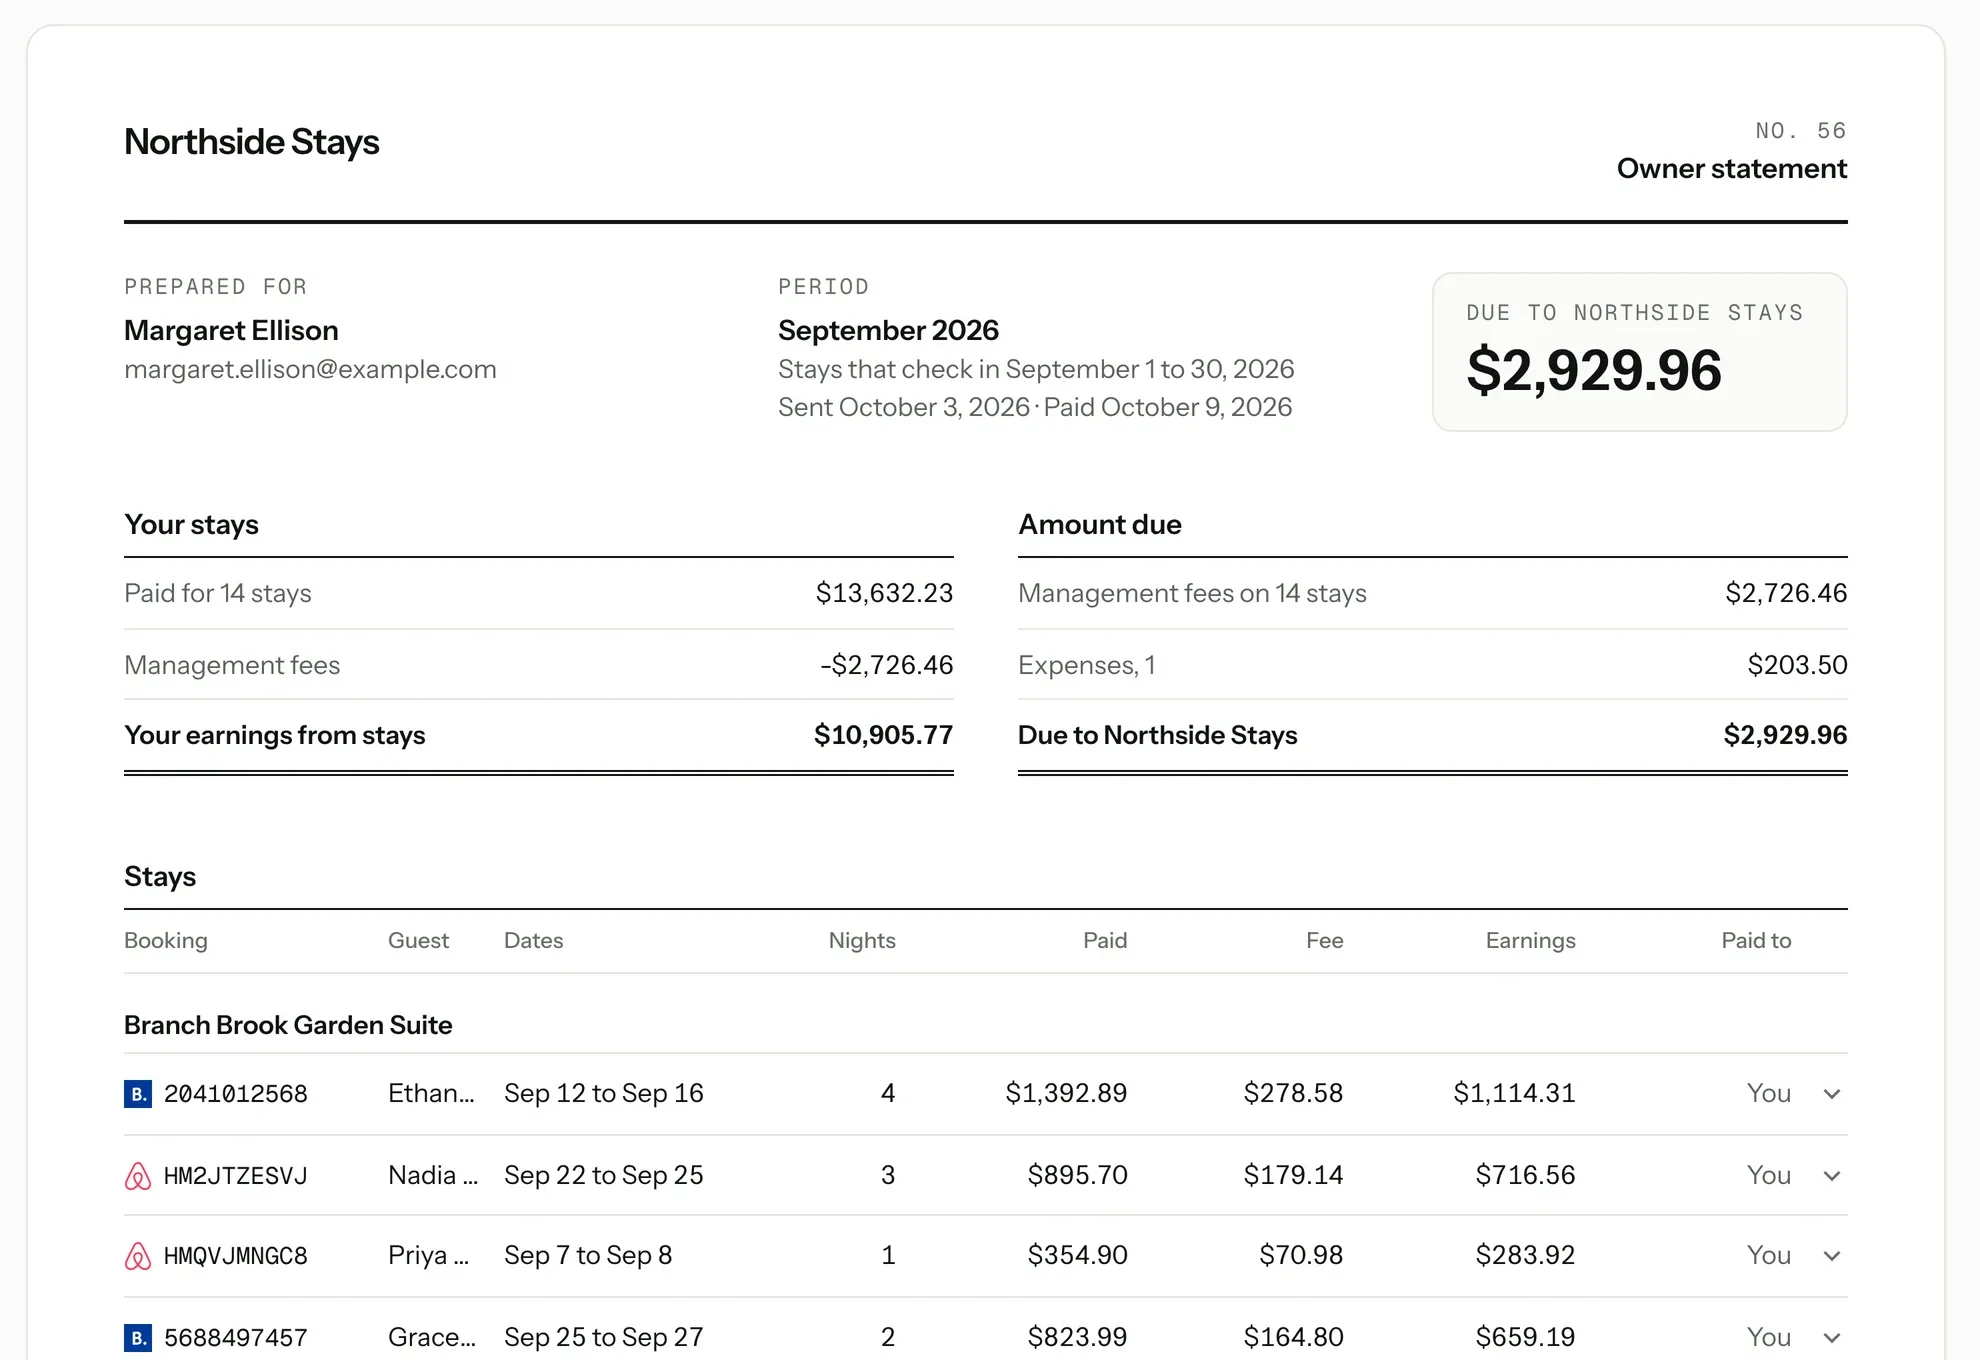Click the Paid column header
The height and width of the screenshot is (1360, 1980).
tap(1105, 941)
